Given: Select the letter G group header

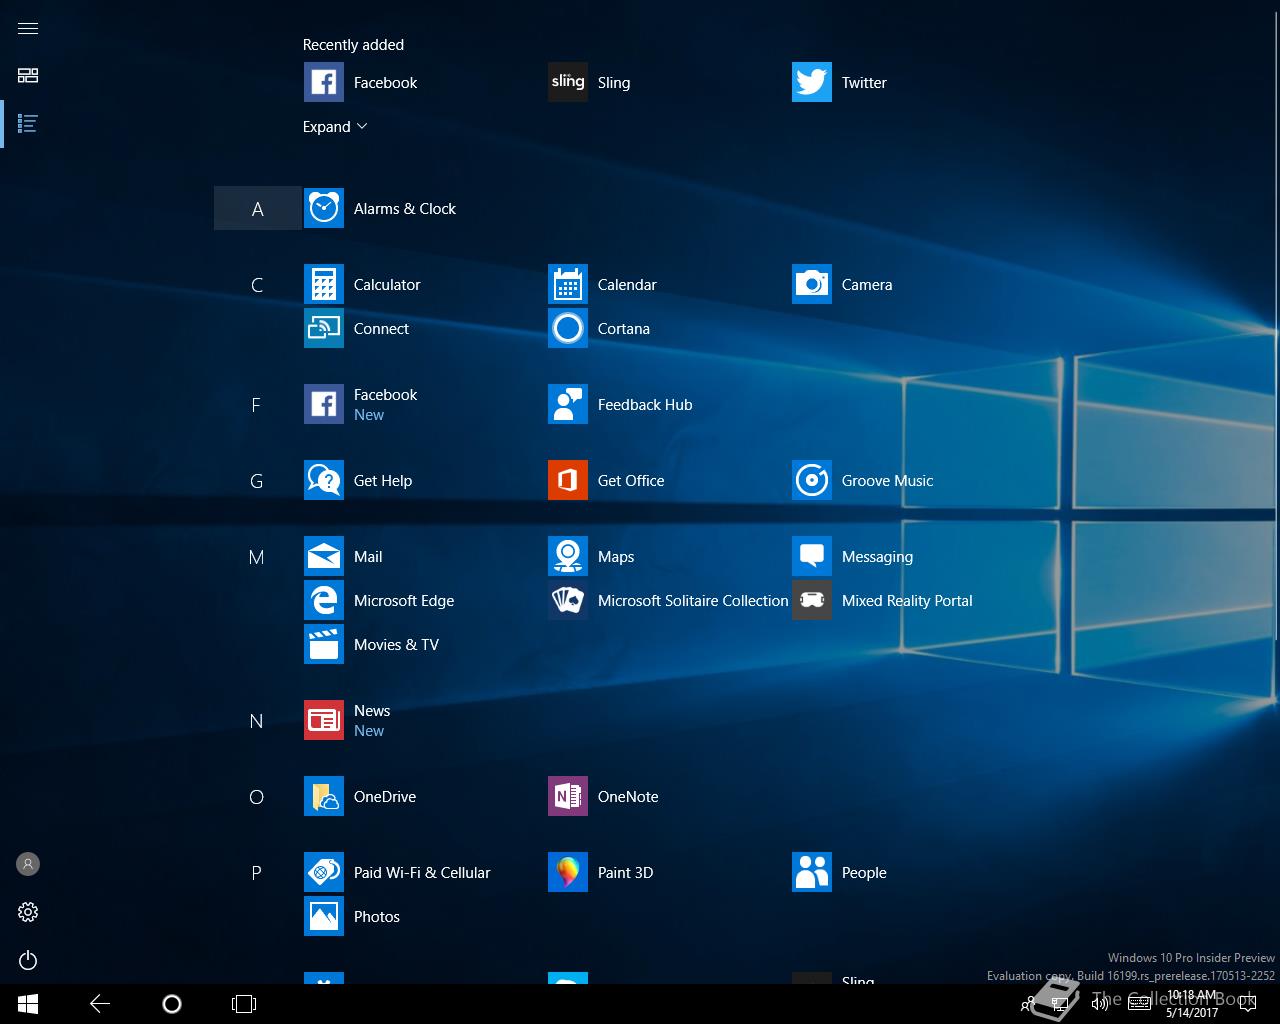Looking at the screenshot, I should (257, 481).
